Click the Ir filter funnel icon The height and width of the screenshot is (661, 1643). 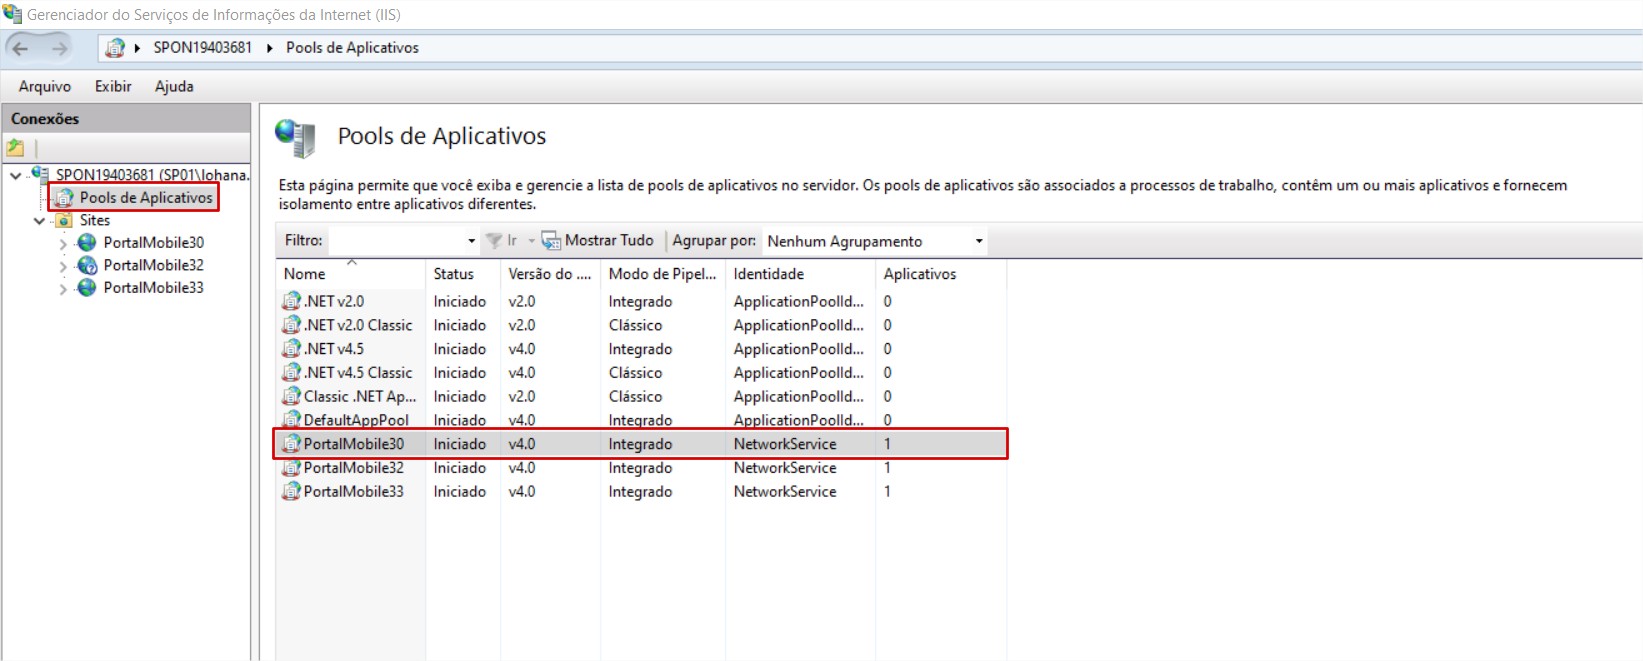pyautogui.click(x=493, y=241)
